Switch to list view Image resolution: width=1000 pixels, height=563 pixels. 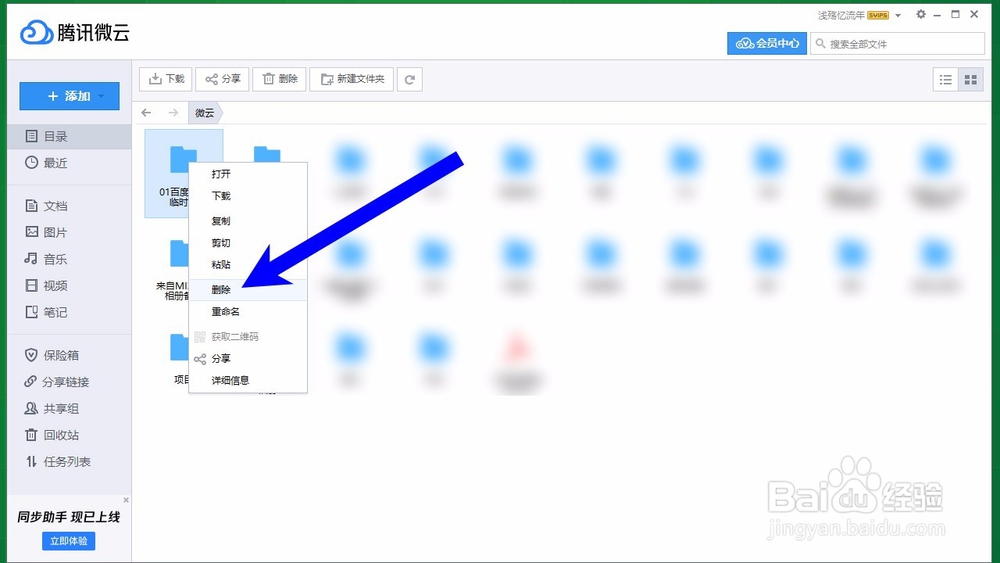point(945,80)
